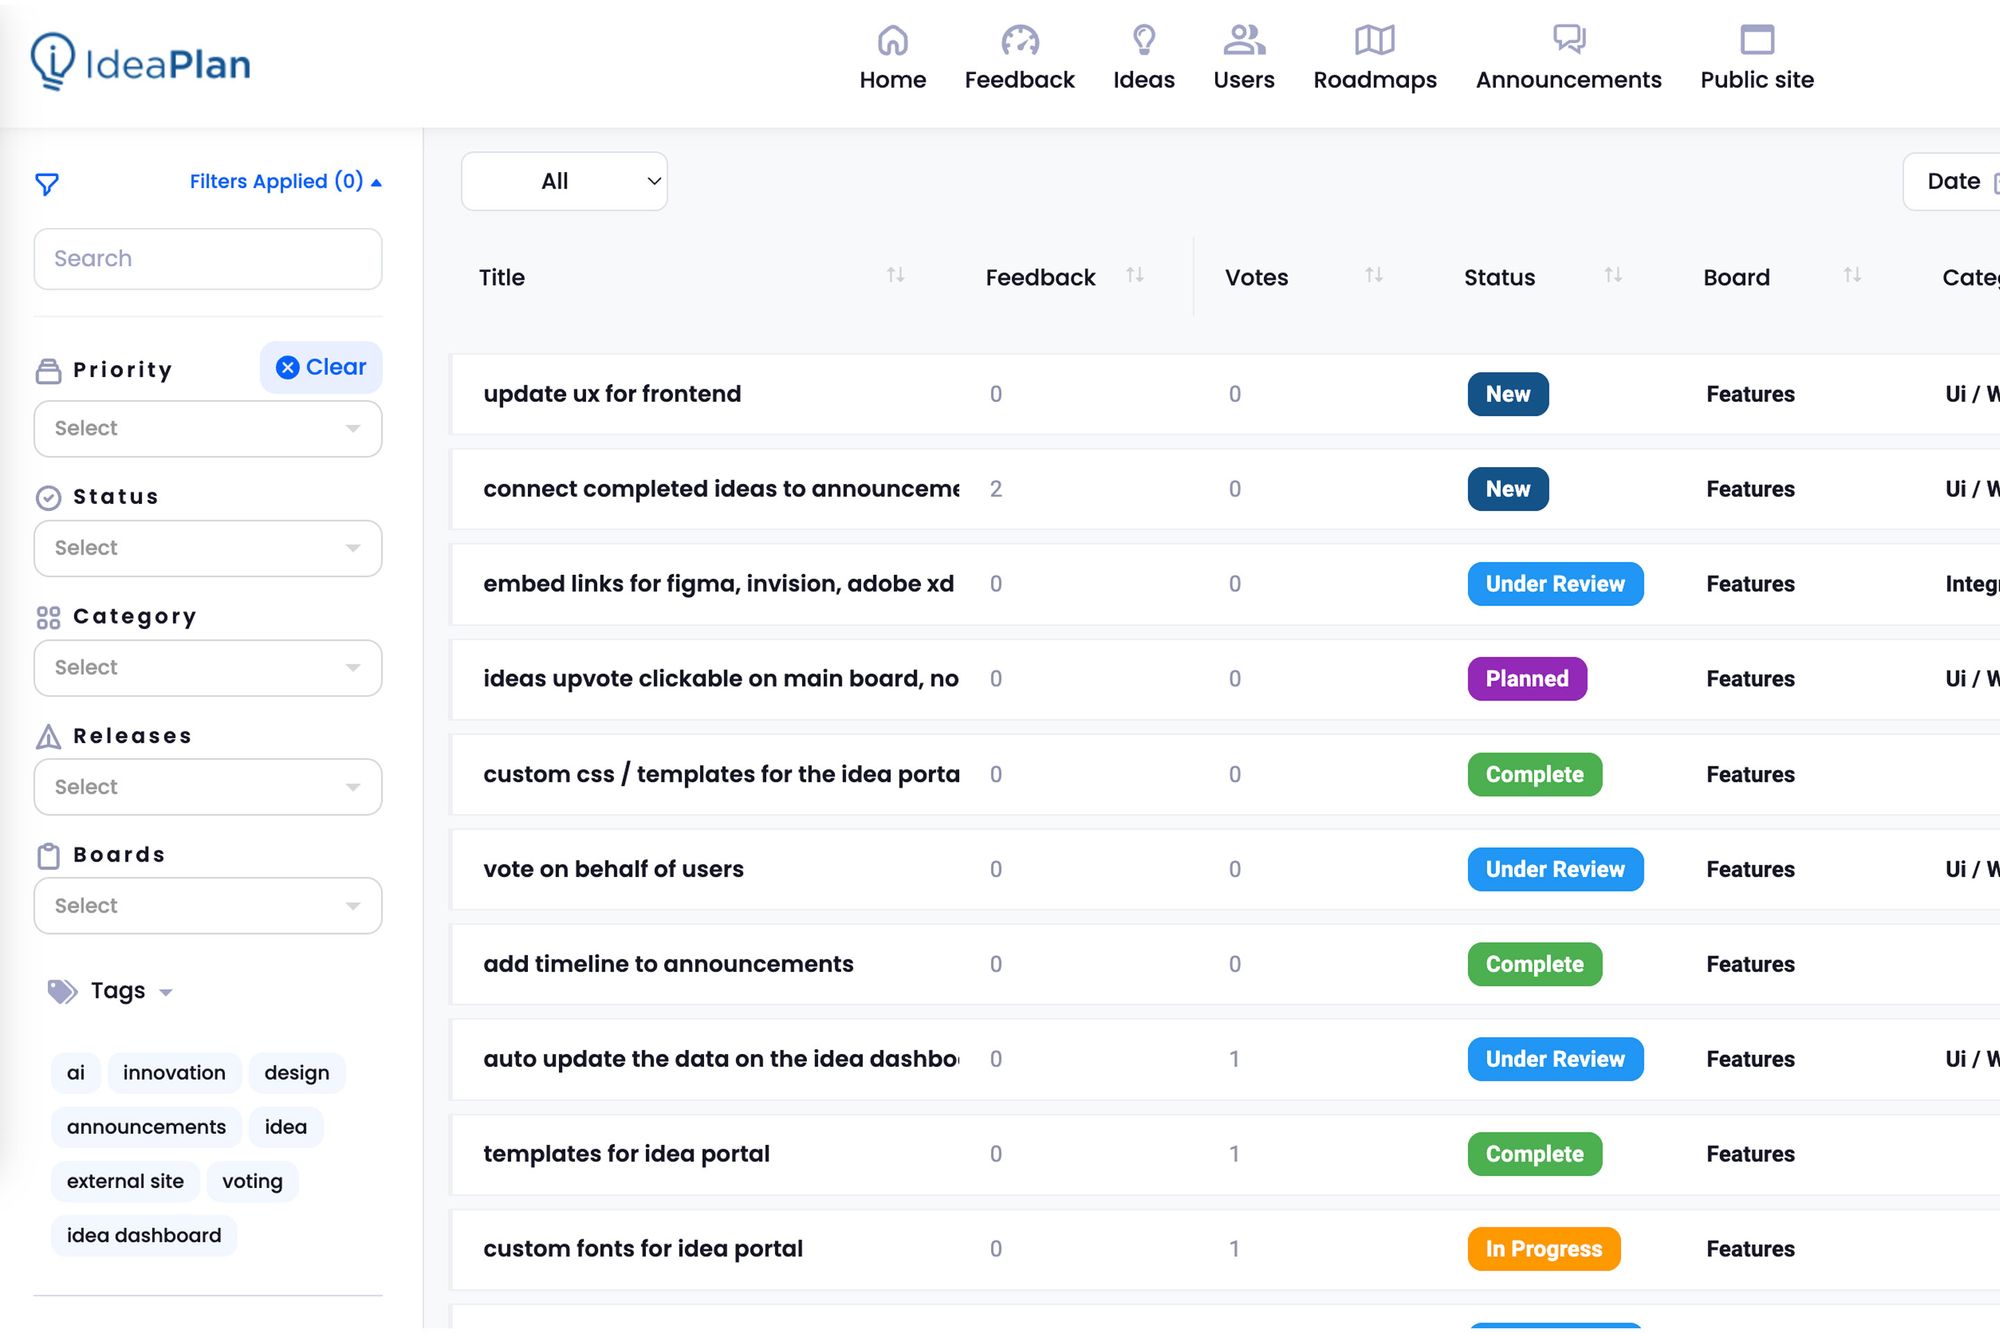
Task: Open Public site via the browser icon
Action: click(1757, 42)
